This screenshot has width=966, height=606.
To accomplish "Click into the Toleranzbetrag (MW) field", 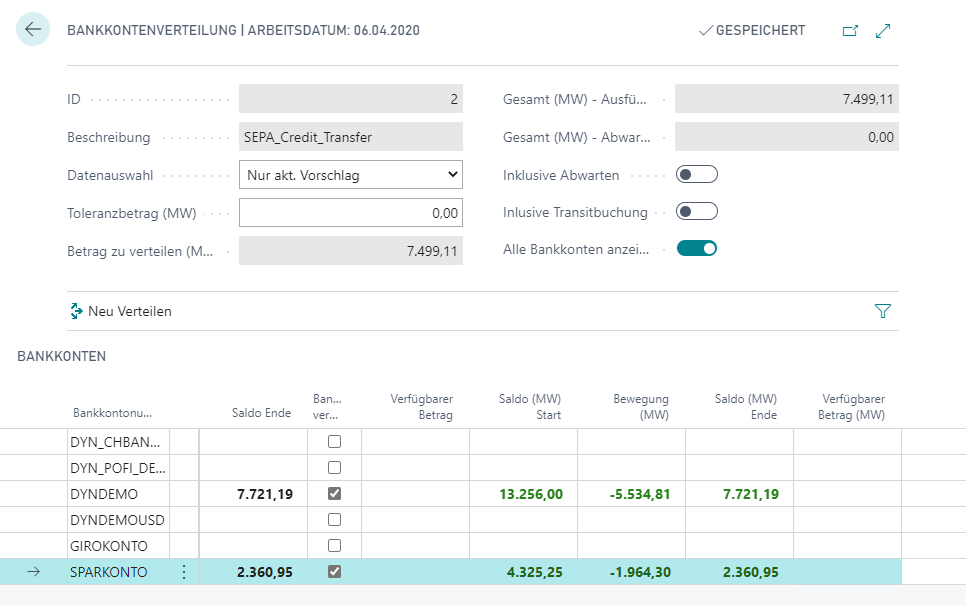I will point(351,212).
